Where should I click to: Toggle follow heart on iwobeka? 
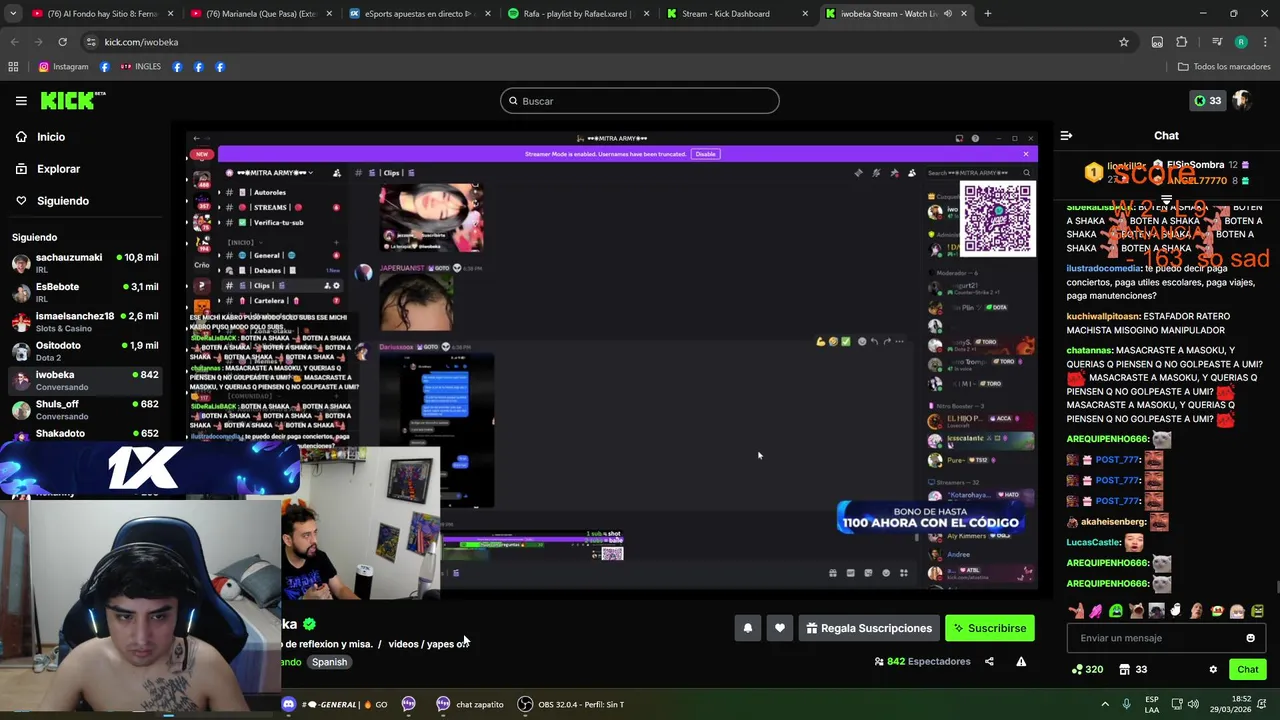(780, 628)
